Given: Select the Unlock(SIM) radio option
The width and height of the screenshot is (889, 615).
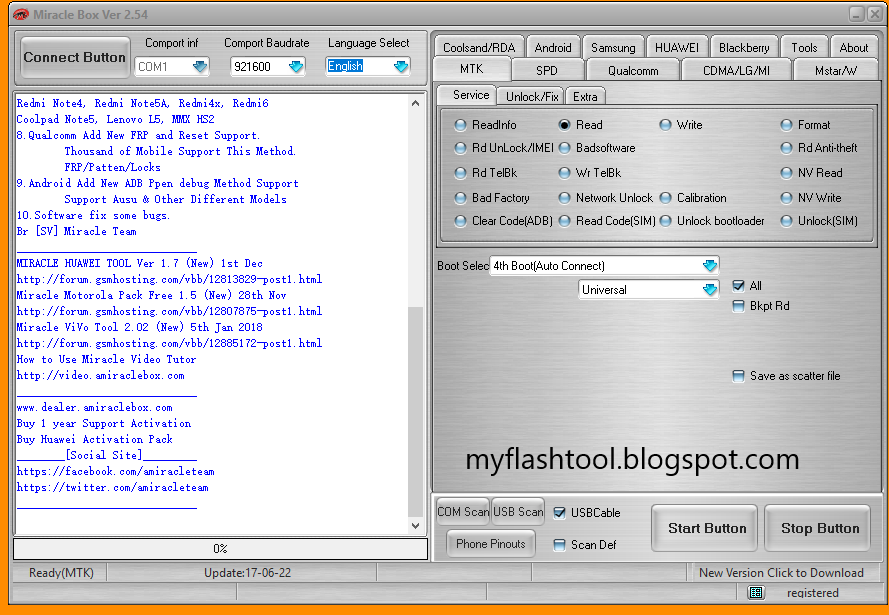Looking at the screenshot, I should (819, 221).
